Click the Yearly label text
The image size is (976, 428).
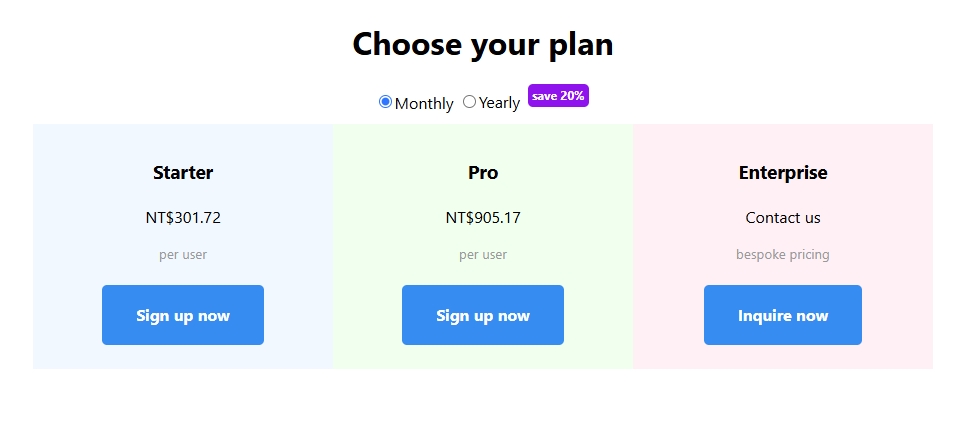pyautogui.click(x=499, y=103)
